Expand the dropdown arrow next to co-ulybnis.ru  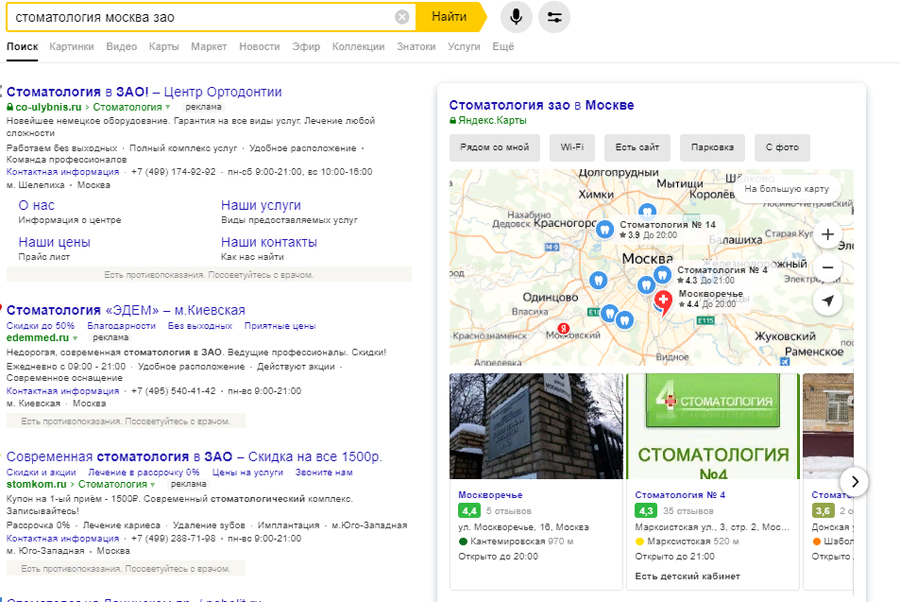click(x=168, y=107)
